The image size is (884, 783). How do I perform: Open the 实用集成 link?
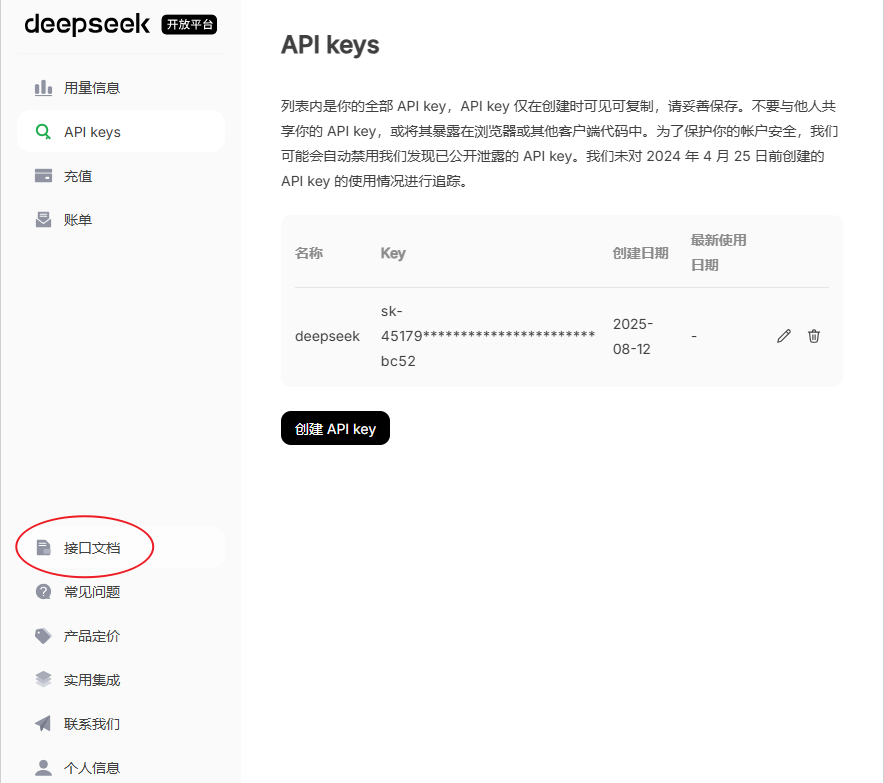tap(121, 680)
